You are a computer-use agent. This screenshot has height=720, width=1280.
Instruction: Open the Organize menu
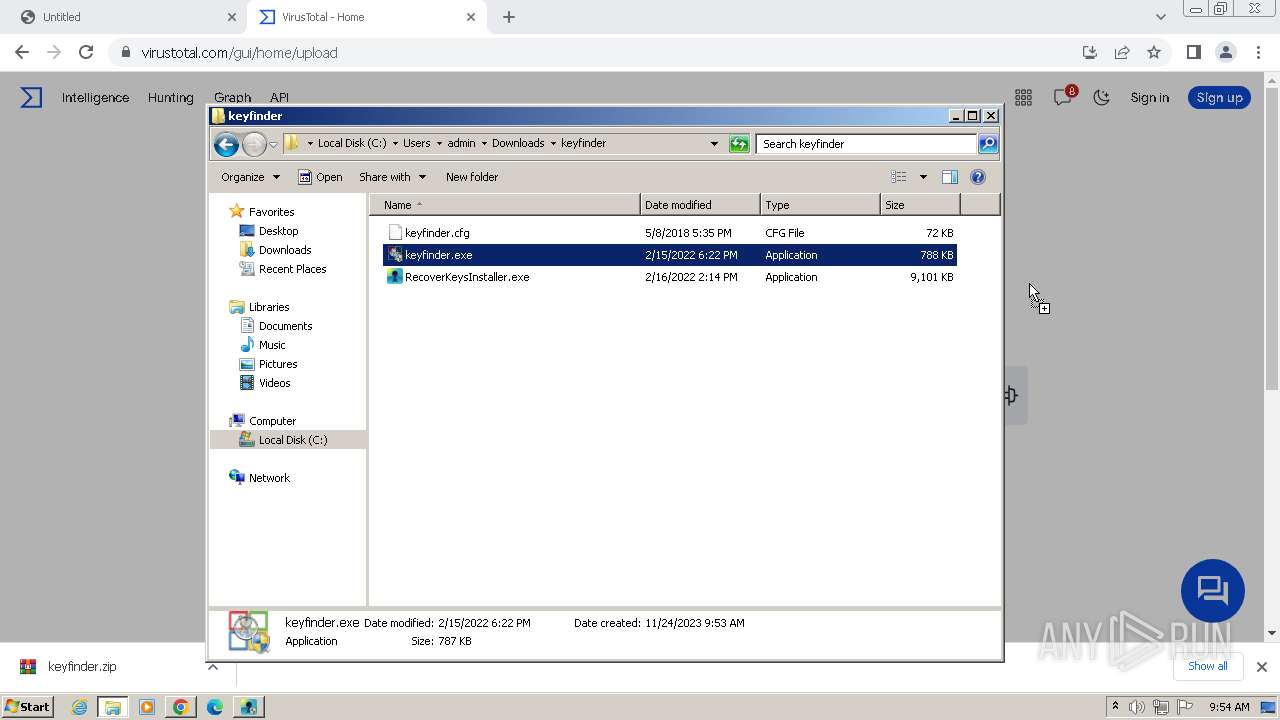click(x=250, y=177)
